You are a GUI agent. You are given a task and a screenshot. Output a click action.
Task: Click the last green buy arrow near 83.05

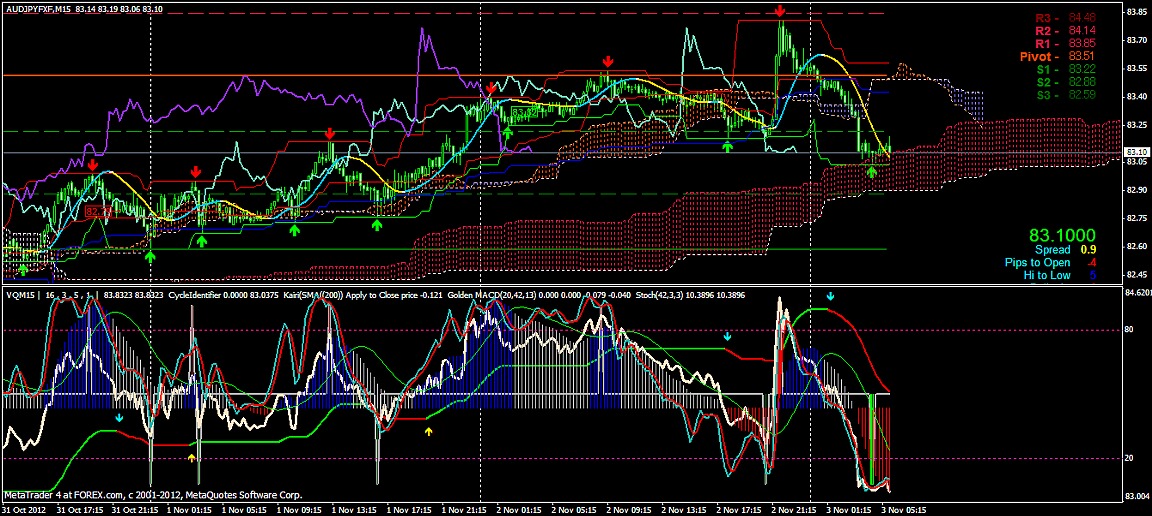(x=871, y=172)
